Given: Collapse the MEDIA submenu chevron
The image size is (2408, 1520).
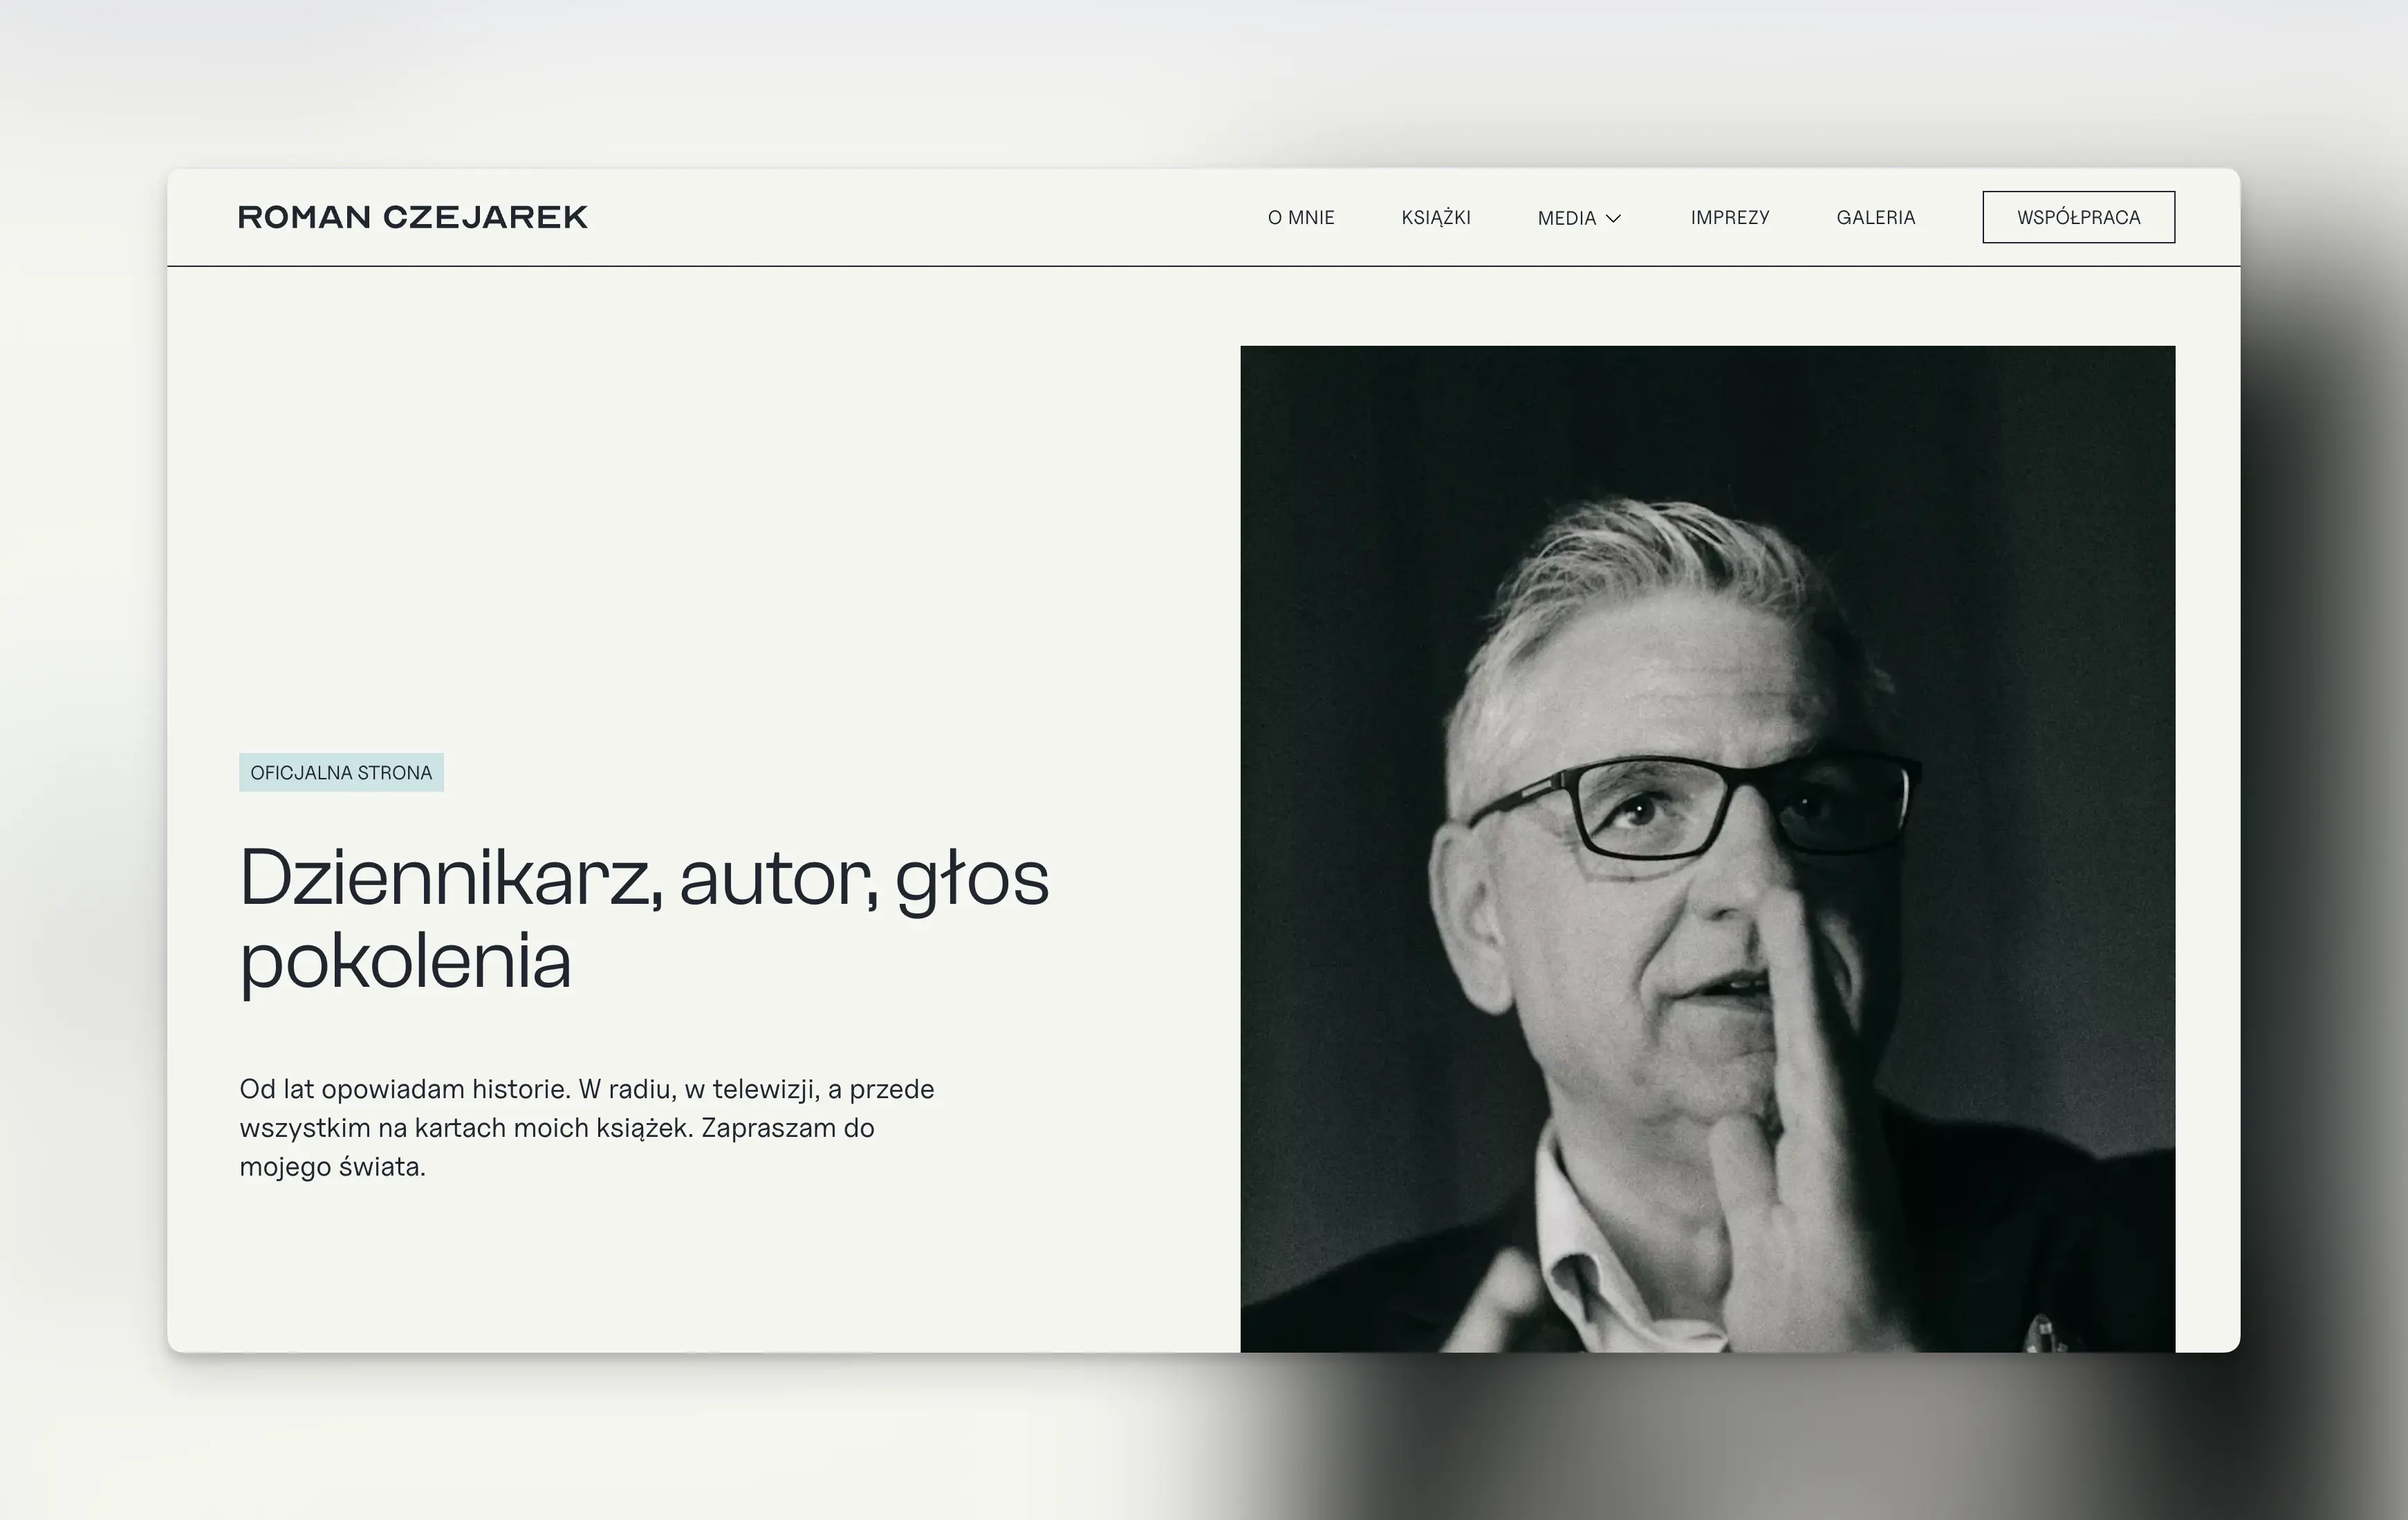Looking at the screenshot, I should 1614,218.
